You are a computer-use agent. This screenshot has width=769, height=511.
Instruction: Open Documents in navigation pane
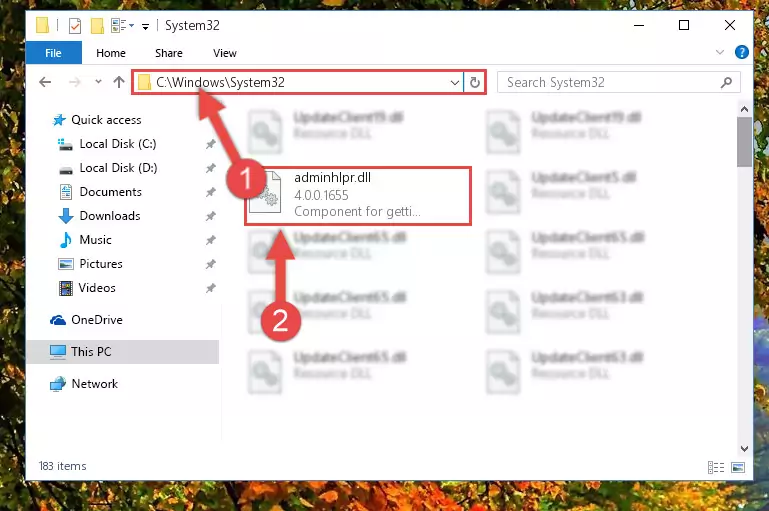(x=101, y=192)
